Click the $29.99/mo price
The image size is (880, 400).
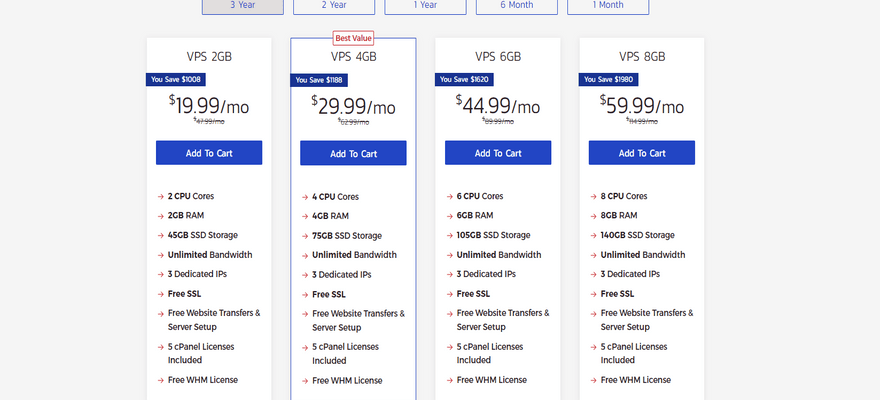[353, 105]
